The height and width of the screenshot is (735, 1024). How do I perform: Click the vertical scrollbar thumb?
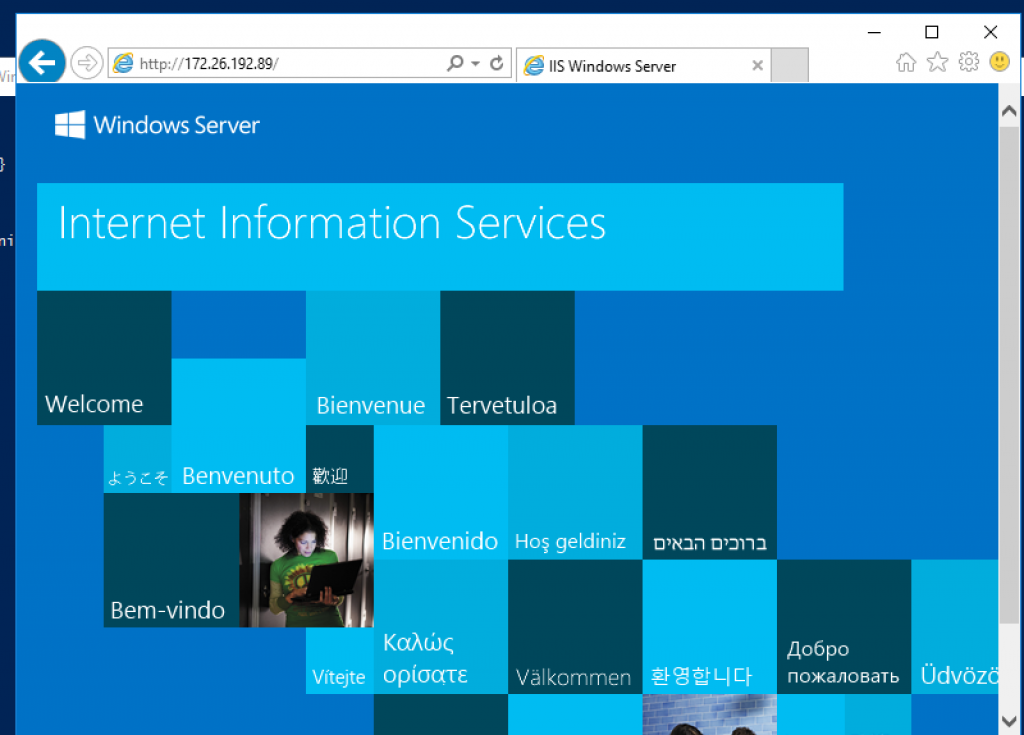(x=1009, y=375)
